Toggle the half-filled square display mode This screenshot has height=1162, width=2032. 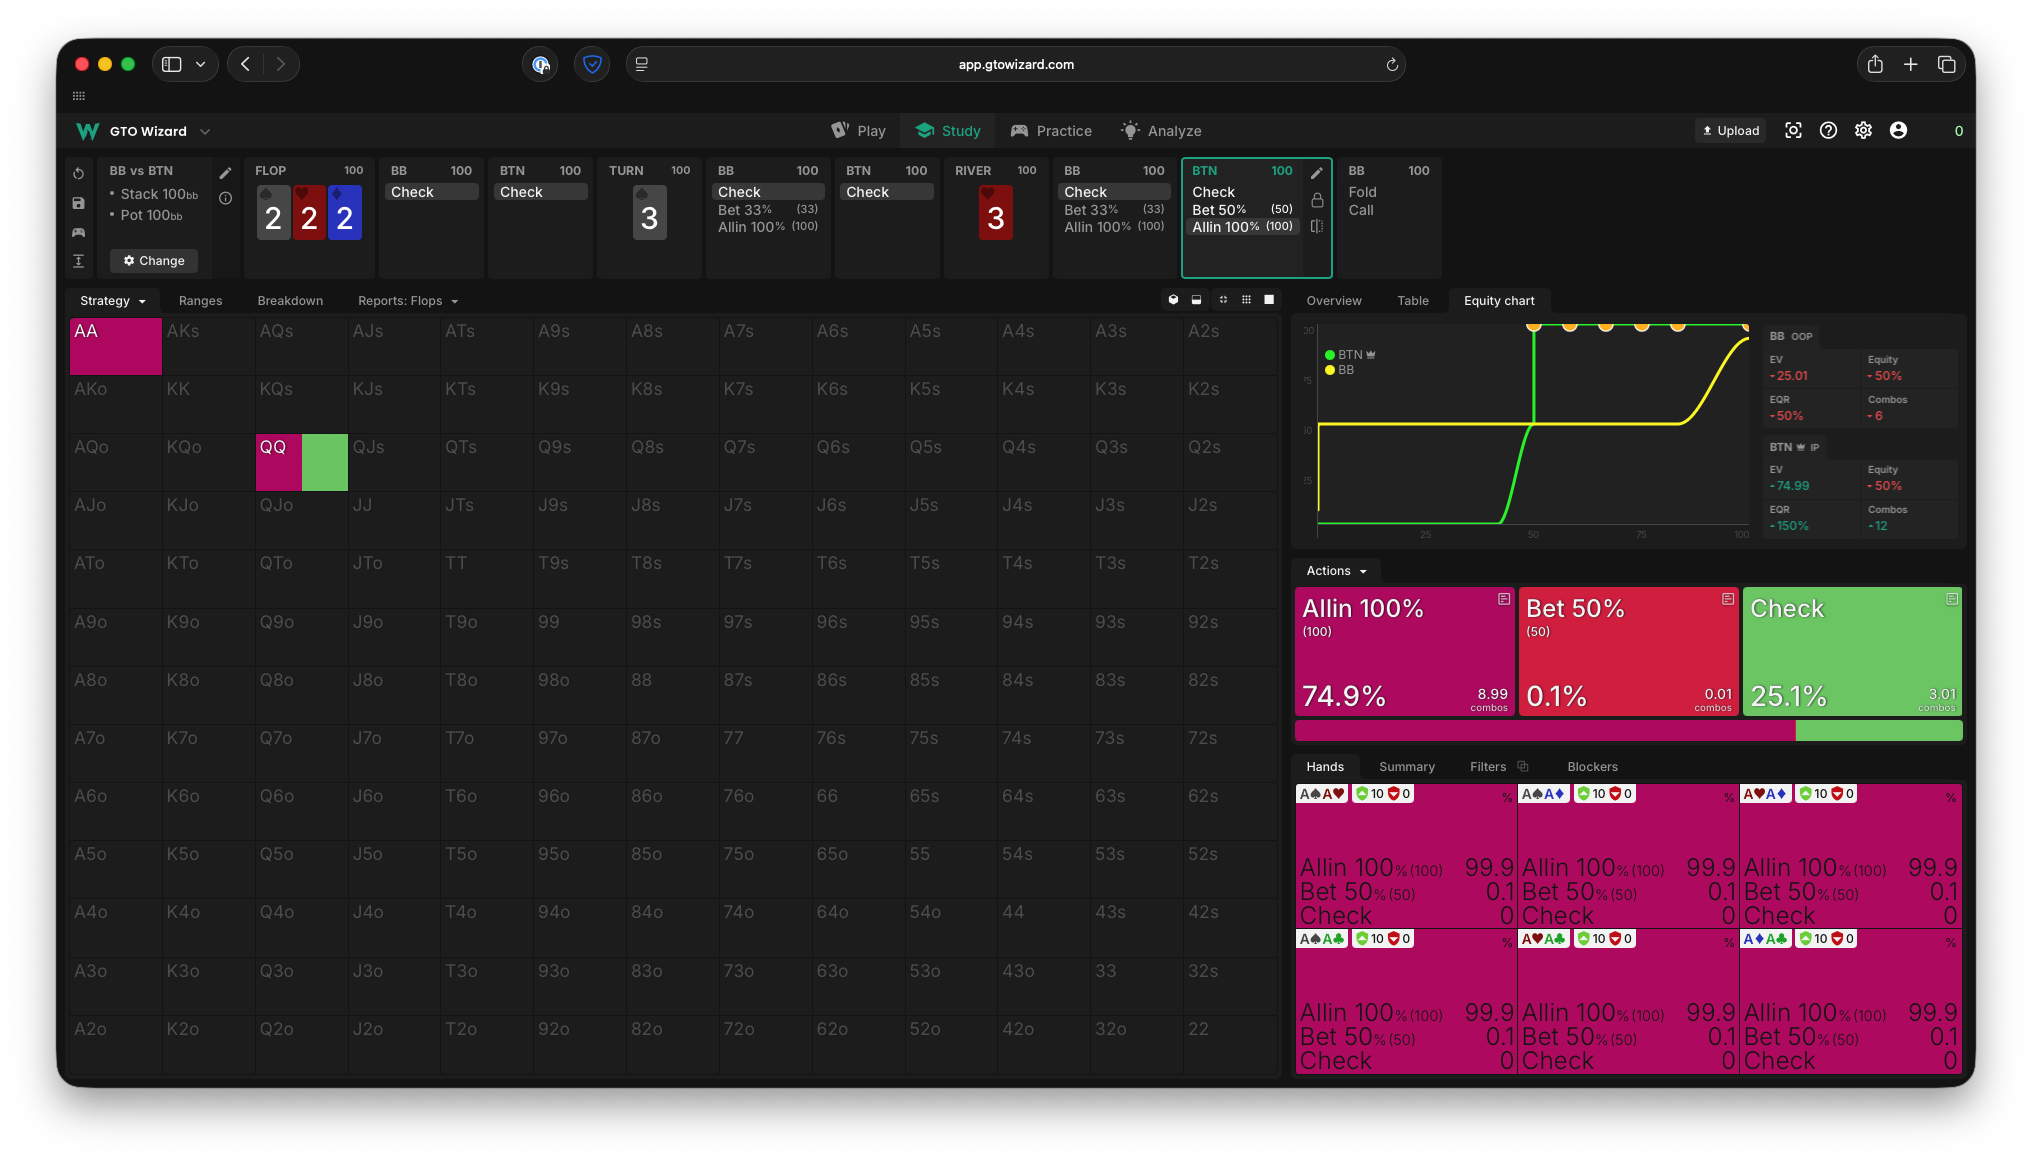click(x=1196, y=300)
